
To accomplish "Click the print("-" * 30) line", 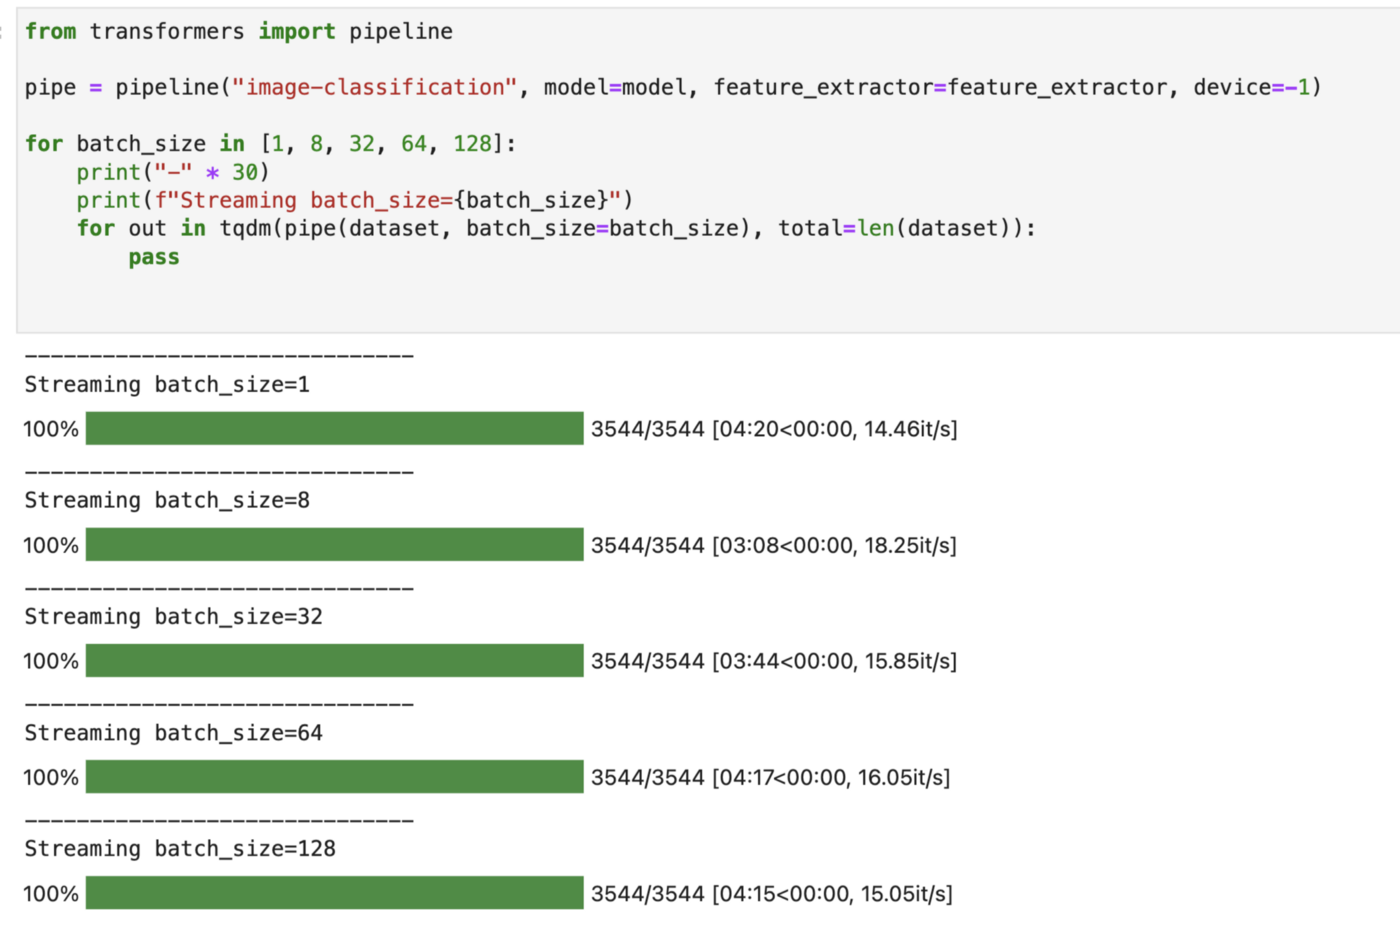I will 173,173.
